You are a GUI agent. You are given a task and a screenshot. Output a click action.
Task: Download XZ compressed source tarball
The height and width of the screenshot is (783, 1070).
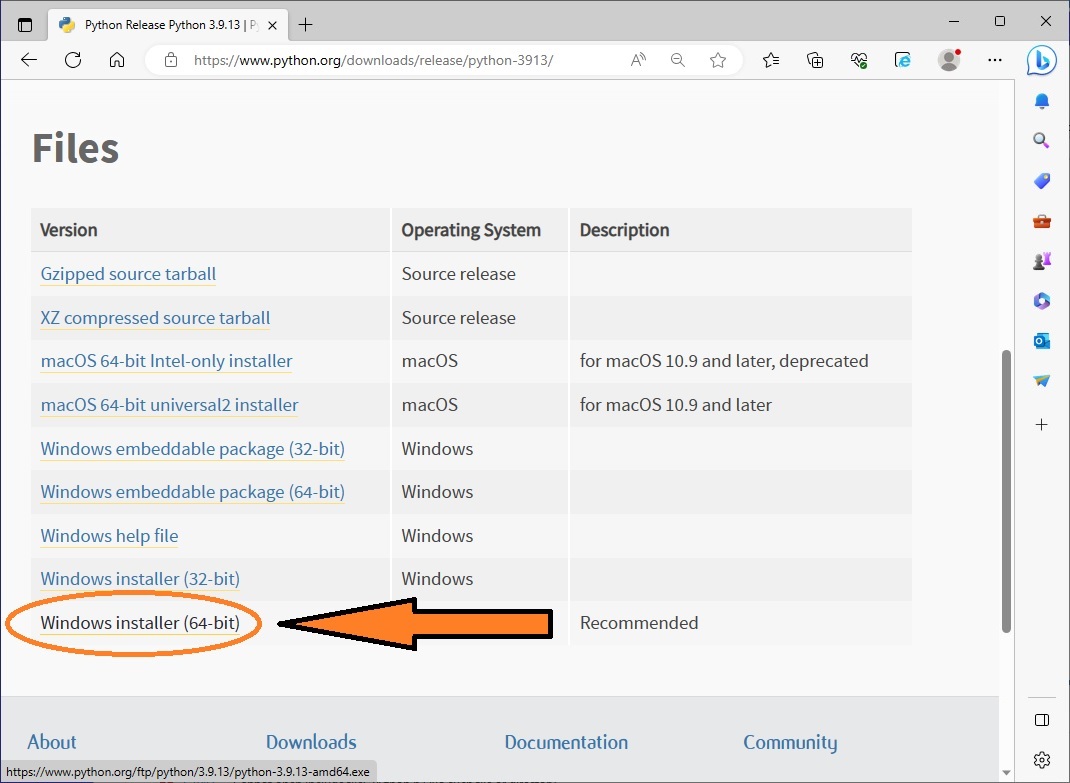155,317
